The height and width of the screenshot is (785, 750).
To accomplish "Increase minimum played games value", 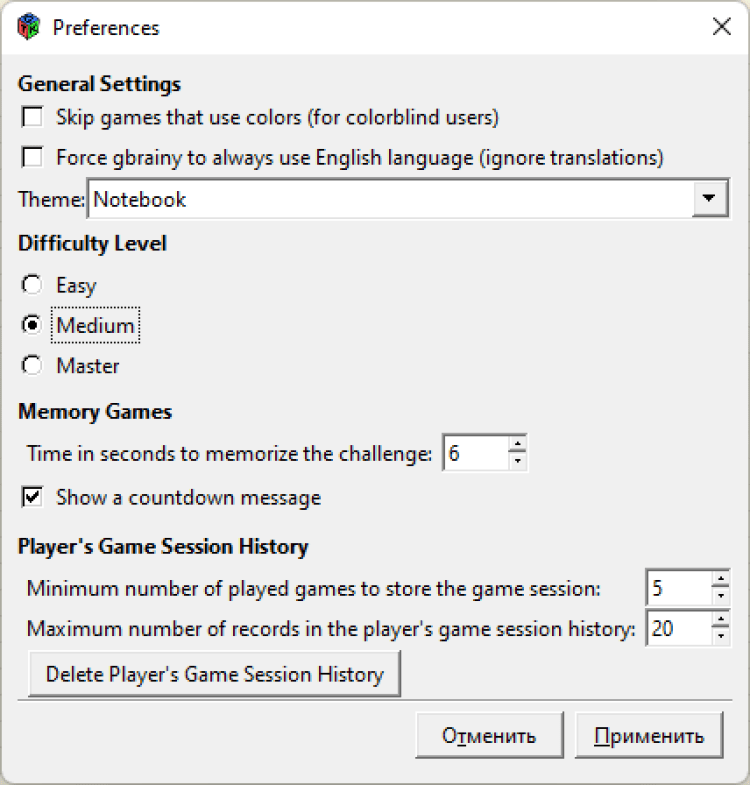I will pos(720,580).
